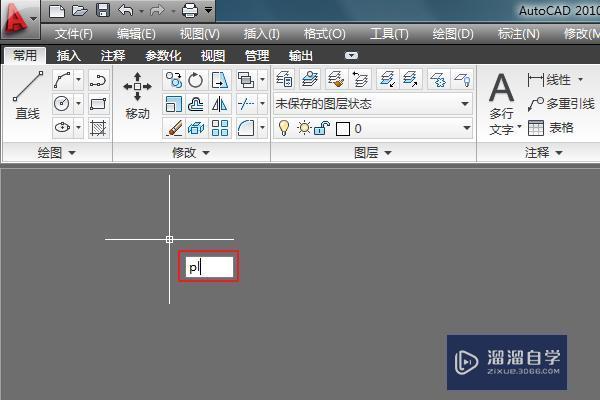The height and width of the screenshot is (400, 600).
Task: Undo the last action
Action: [x=126, y=11]
